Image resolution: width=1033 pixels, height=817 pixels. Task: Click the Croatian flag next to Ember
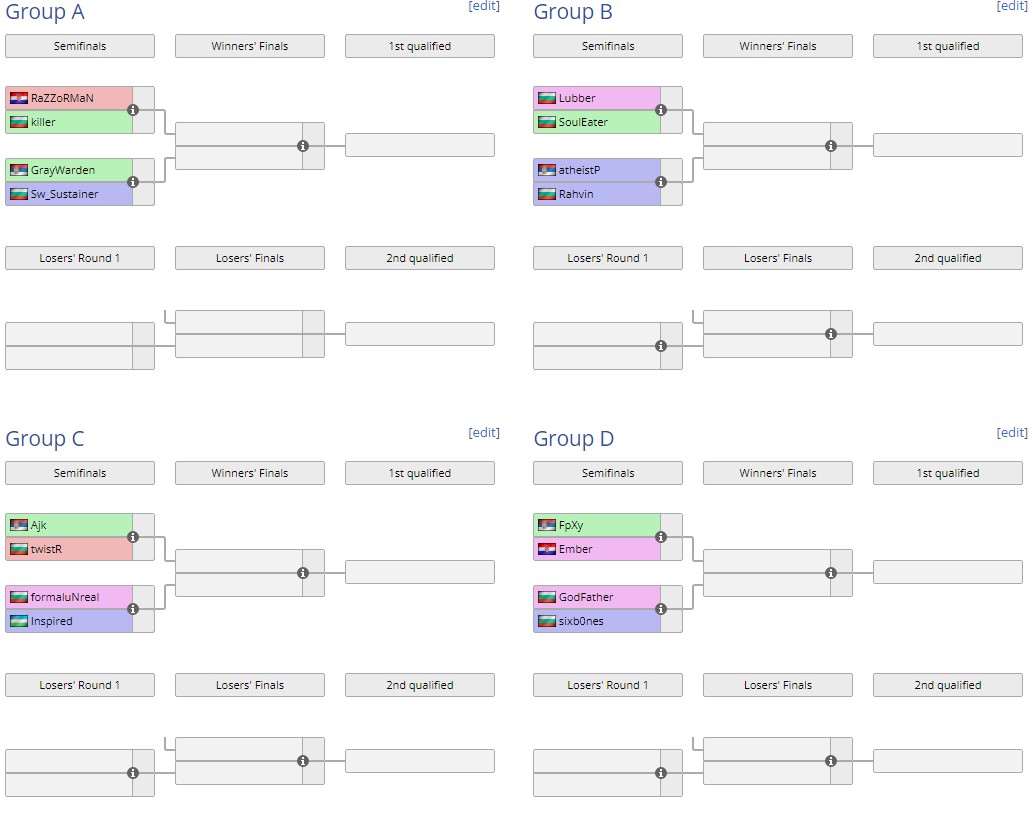(x=546, y=549)
